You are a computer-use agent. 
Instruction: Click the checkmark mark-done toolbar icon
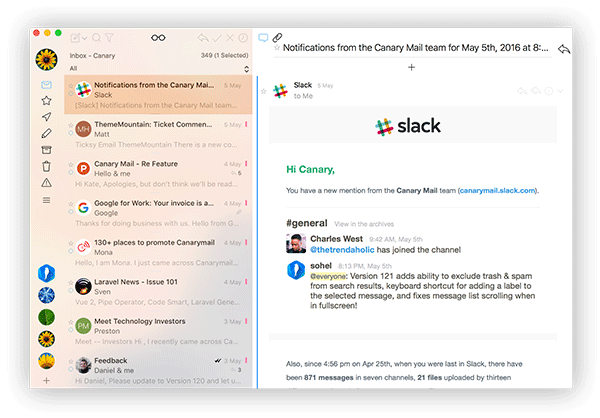point(217,38)
